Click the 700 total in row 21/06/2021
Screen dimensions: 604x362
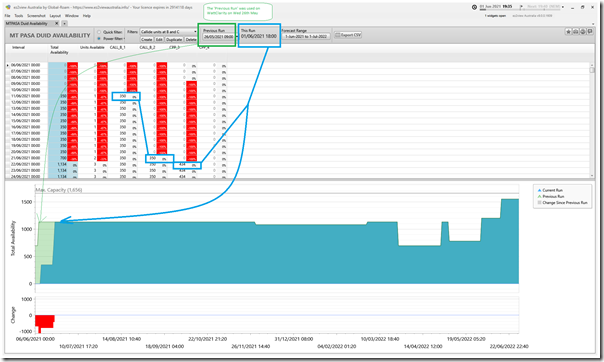[x=63, y=158]
